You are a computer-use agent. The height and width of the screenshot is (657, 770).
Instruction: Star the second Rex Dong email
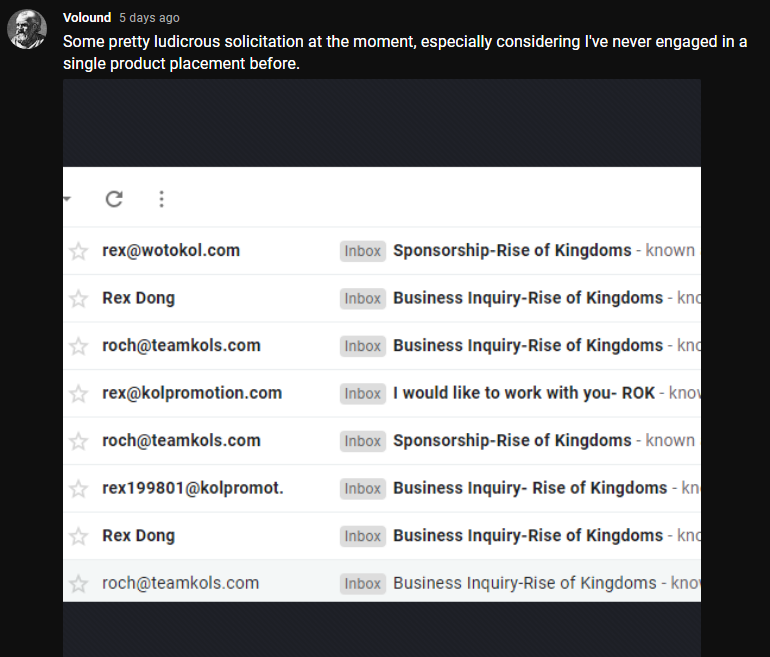pyautogui.click(x=79, y=536)
